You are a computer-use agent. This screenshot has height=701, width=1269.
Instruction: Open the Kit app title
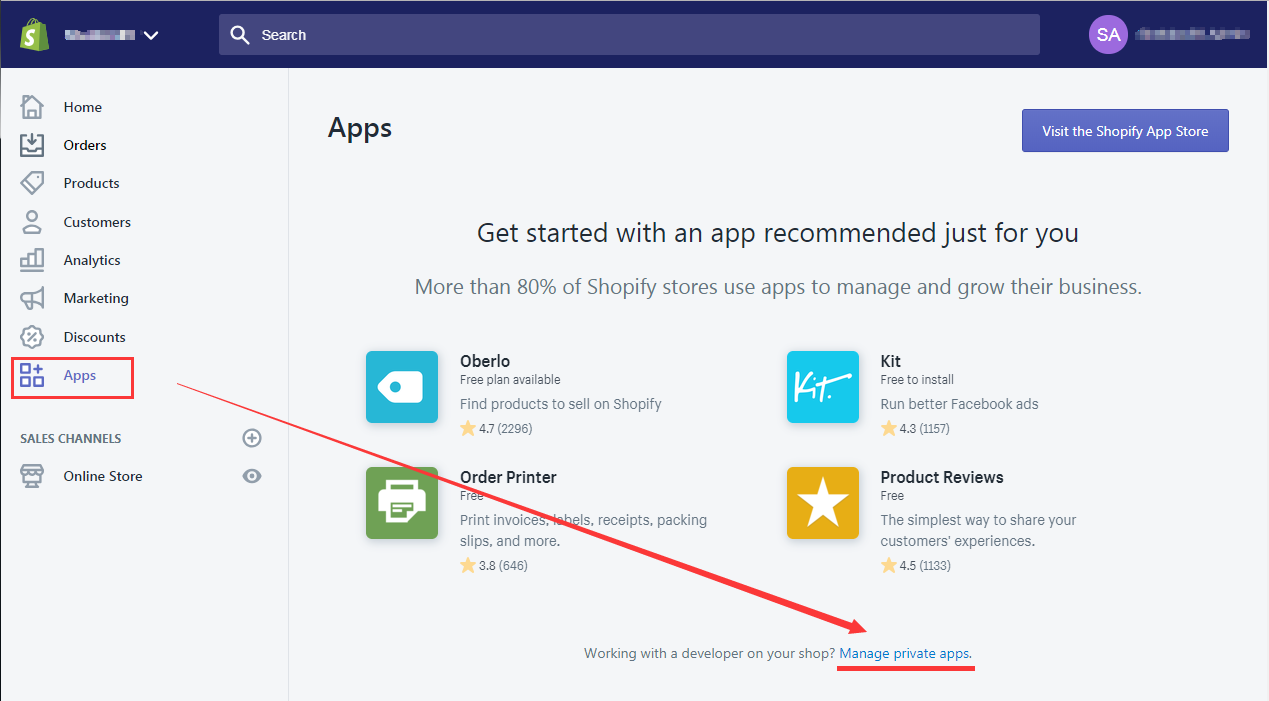(891, 361)
